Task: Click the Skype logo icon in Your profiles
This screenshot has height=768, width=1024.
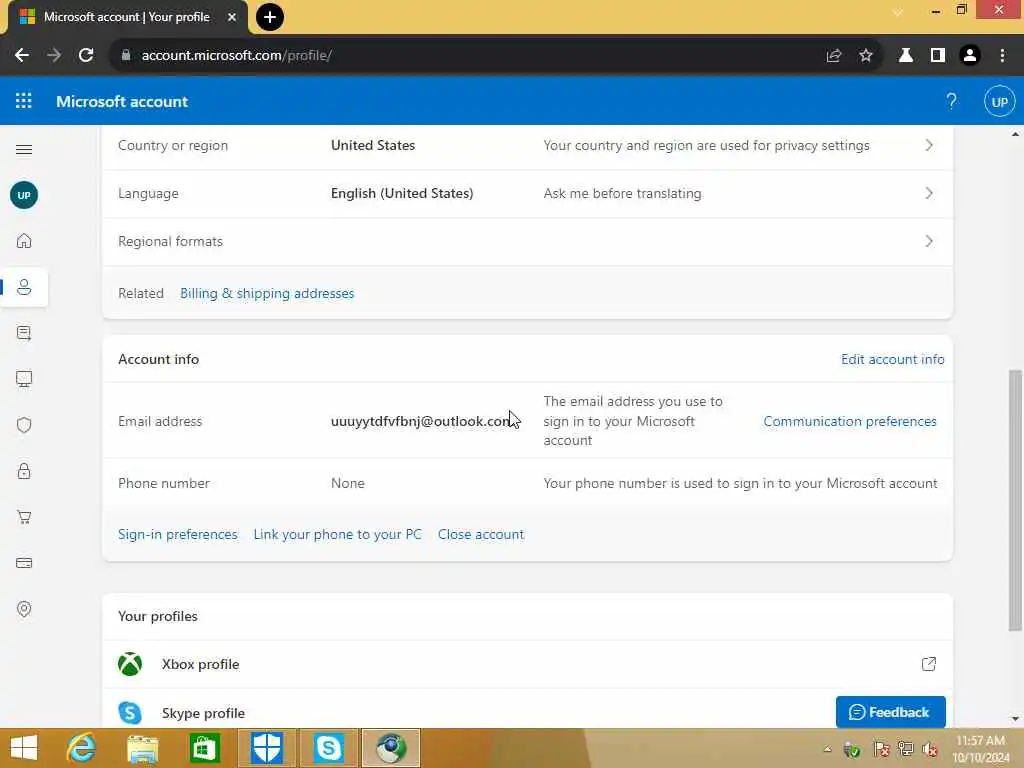Action: coord(130,712)
